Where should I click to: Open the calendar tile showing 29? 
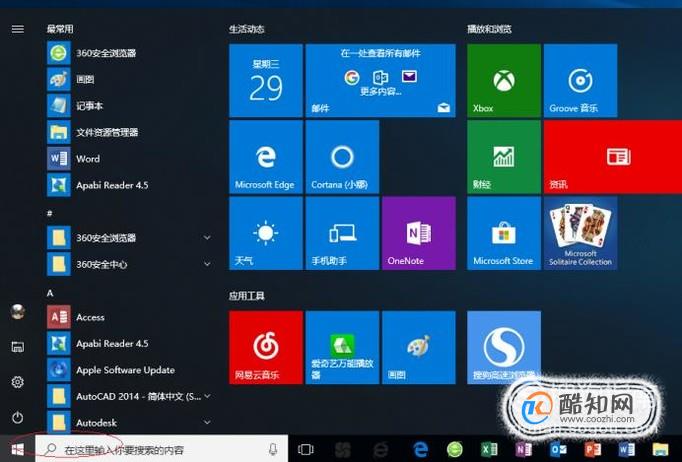coord(266,80)
